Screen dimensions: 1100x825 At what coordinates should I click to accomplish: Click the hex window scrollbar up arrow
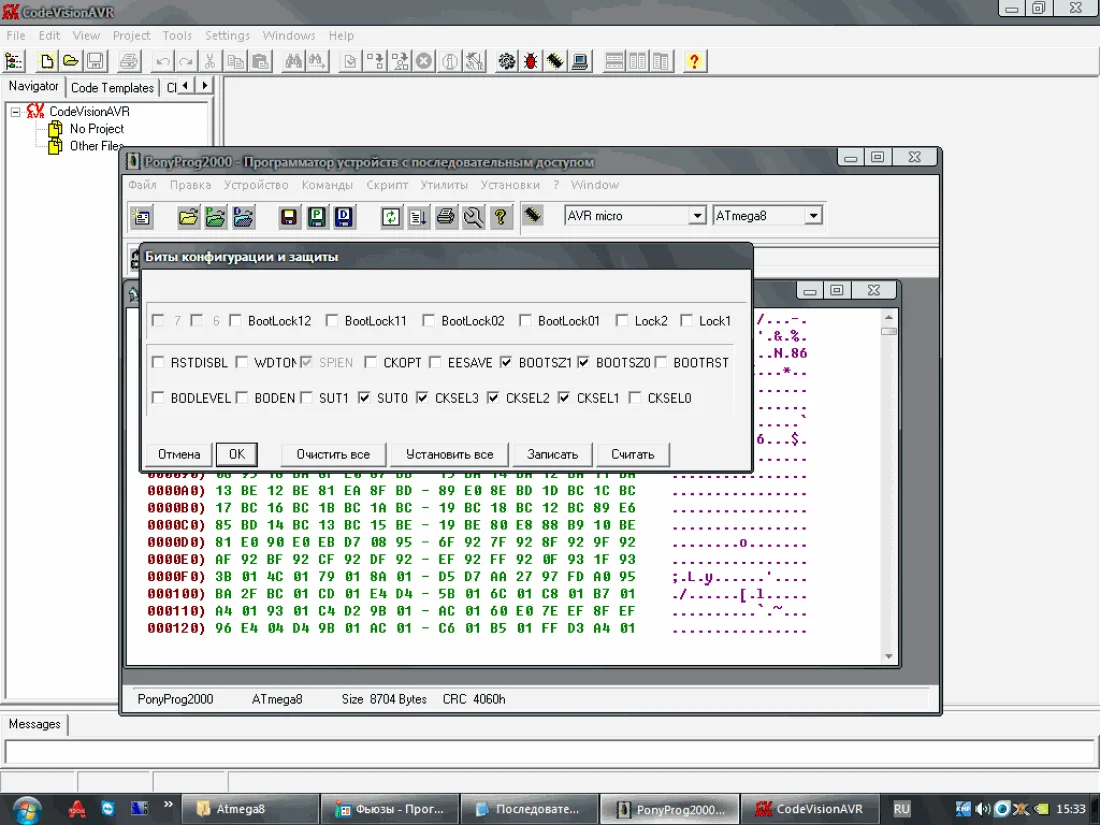[x=889, y=317]
